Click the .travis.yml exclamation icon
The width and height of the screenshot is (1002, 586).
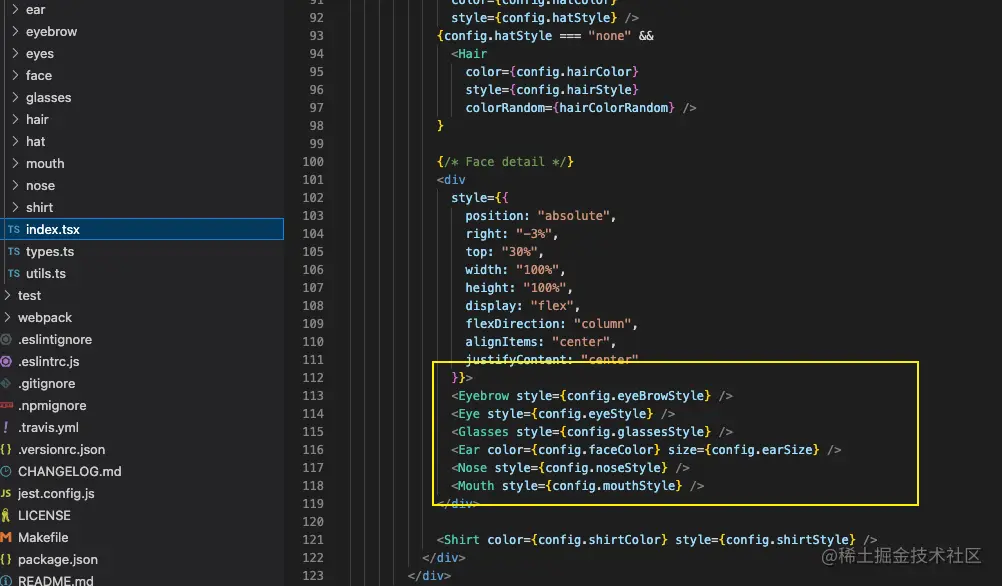coord(6,427)
